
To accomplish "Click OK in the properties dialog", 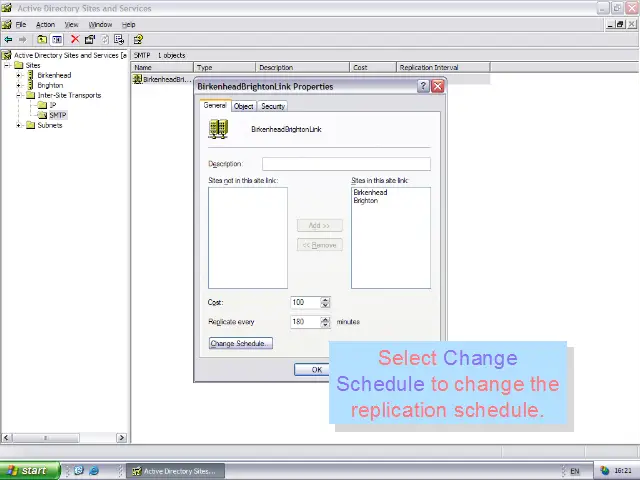I will point(312,369).
